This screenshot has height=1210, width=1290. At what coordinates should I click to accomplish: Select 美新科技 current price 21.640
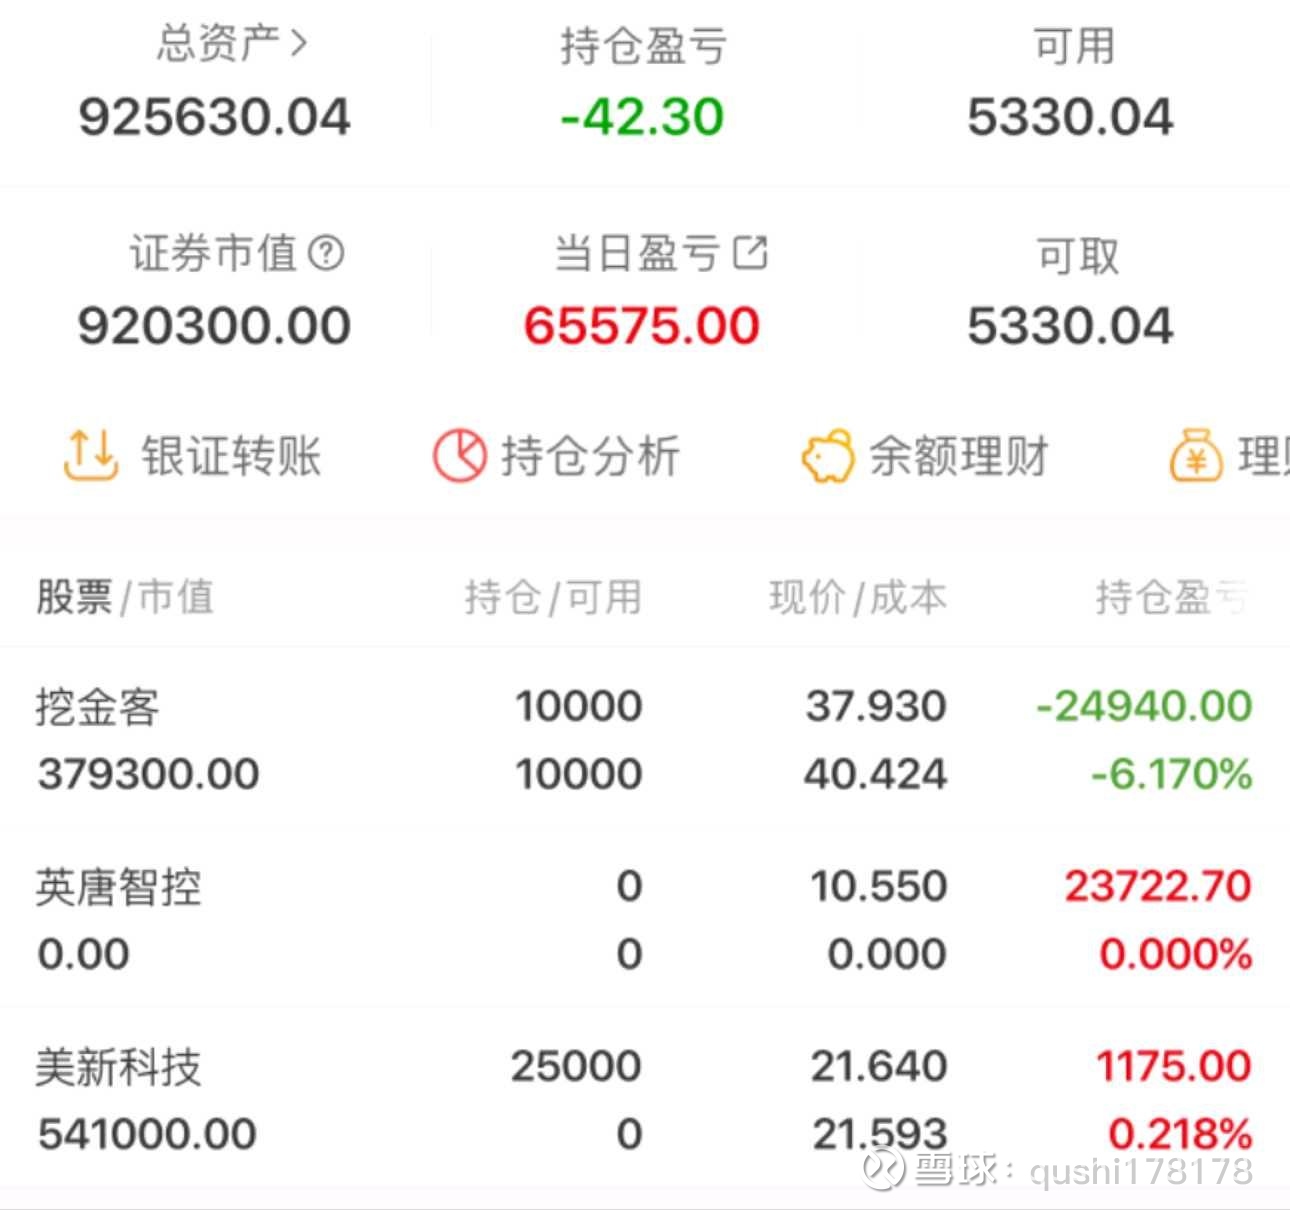[878, 1066]
